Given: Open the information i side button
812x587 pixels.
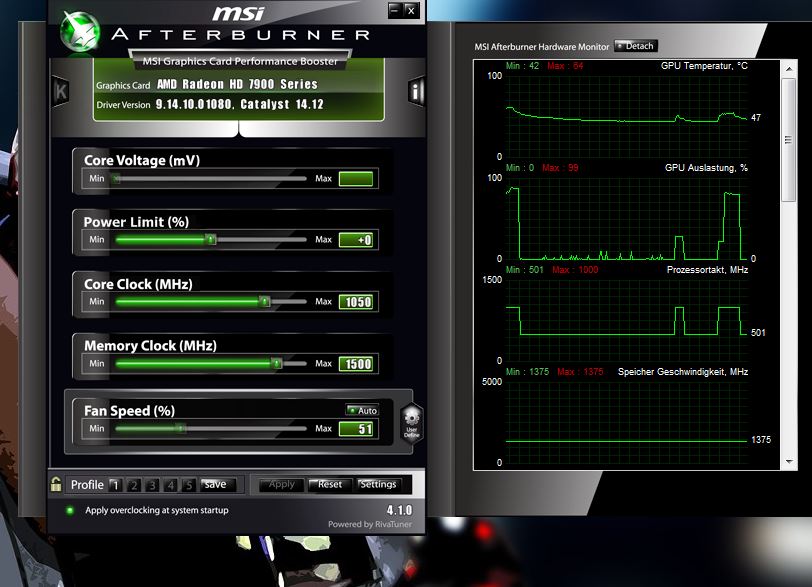Looking at the screenshot, I should click(416, 92).
